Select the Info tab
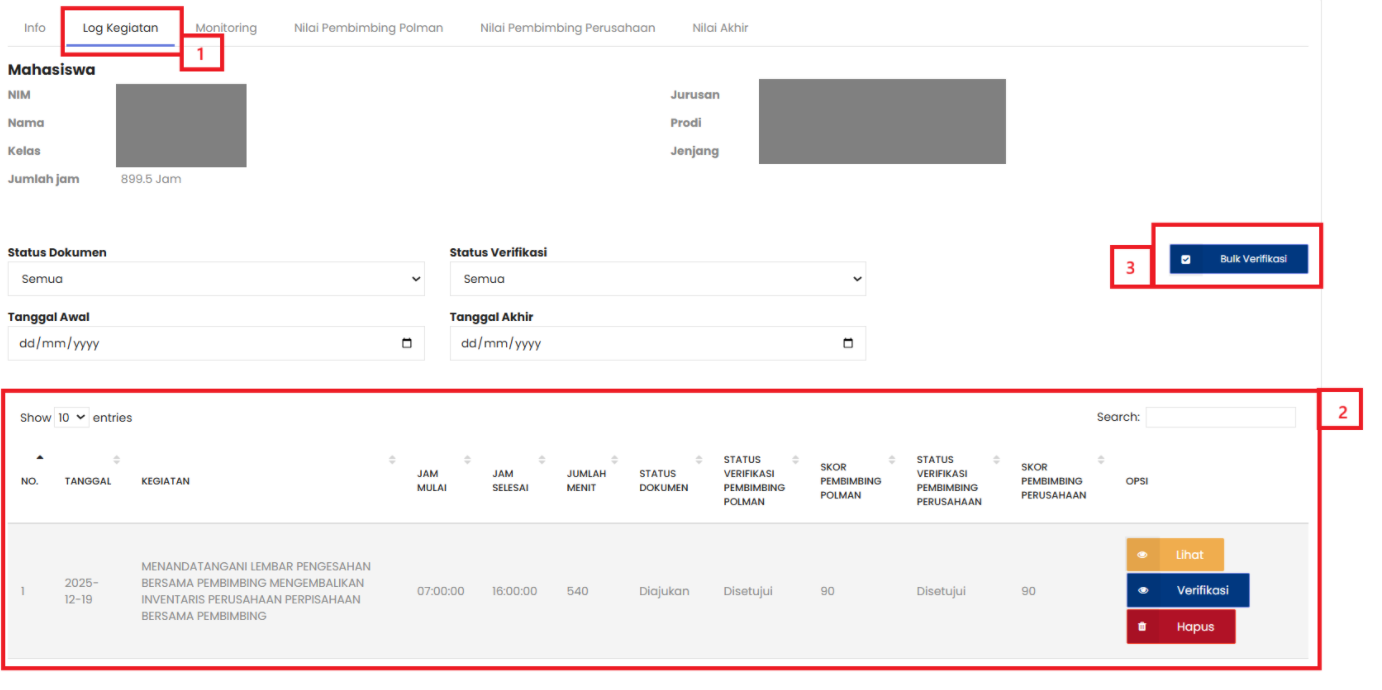The image size is (1382, 690). pyautogui.click(x=35, y=28)
